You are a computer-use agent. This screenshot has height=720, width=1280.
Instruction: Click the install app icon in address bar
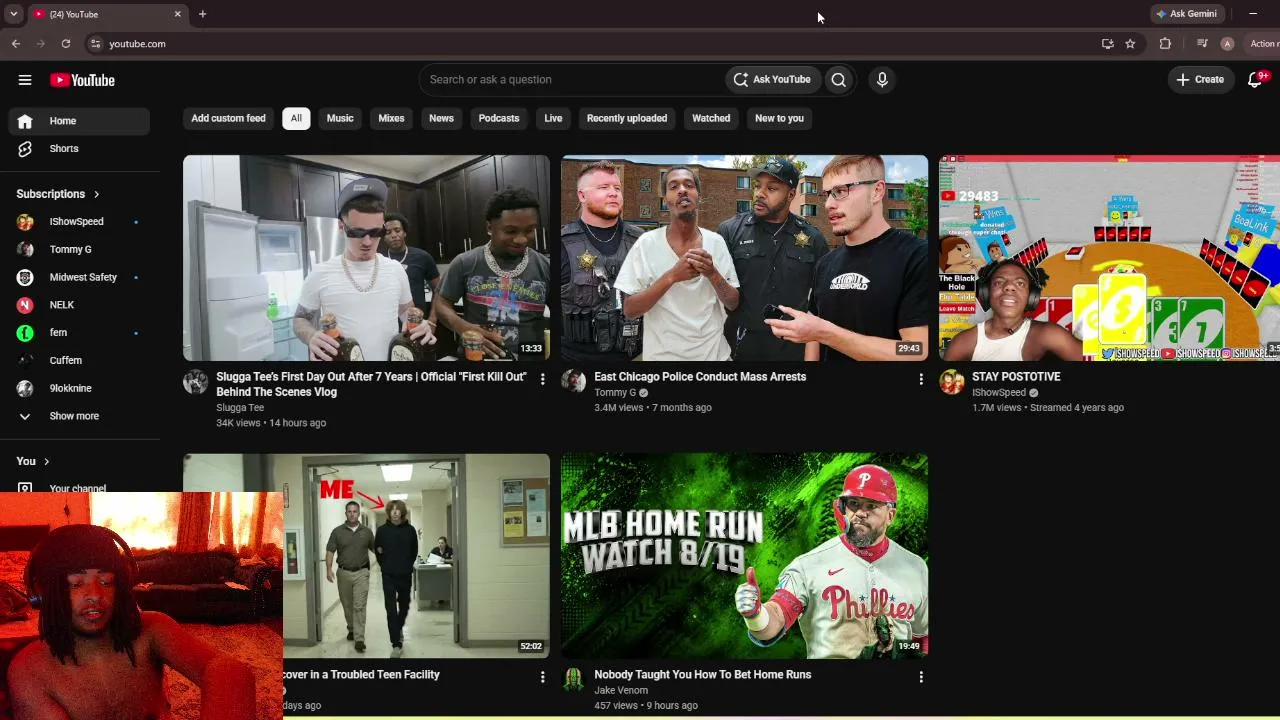1107,44
